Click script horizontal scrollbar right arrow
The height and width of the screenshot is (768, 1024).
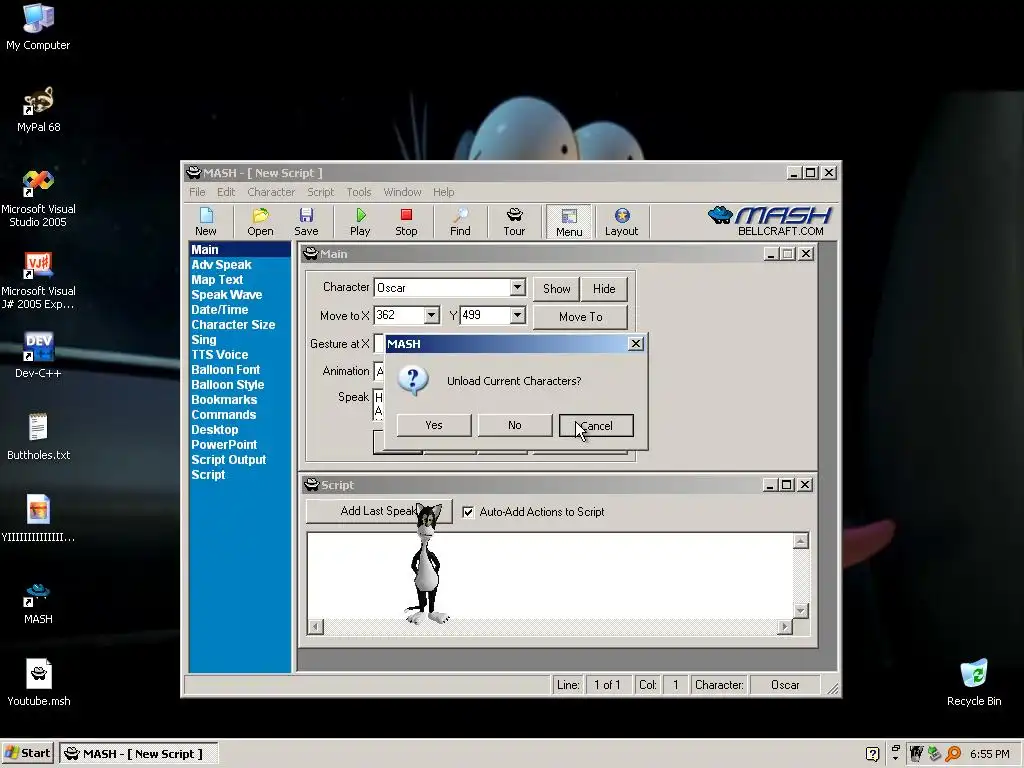pyautogui.click(x=784, y=627)
